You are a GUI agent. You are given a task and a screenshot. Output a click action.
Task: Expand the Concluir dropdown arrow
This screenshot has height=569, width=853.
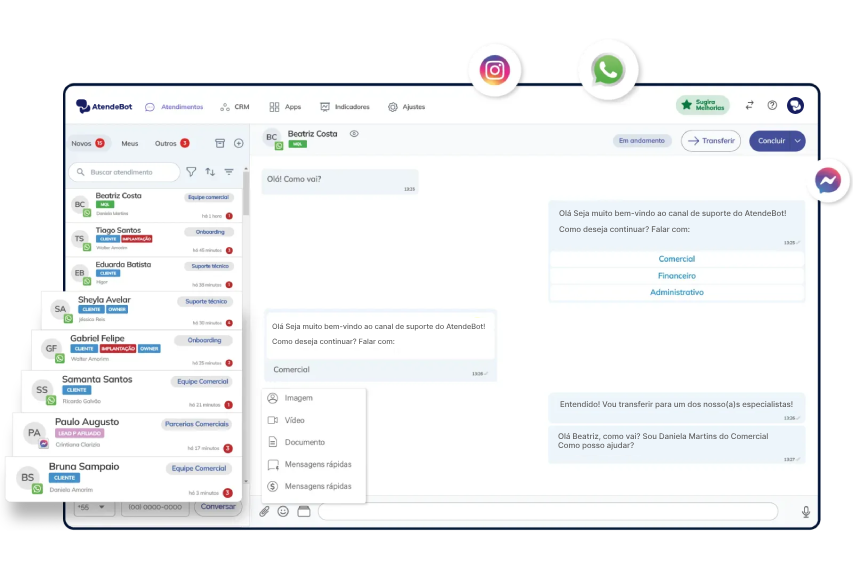pos(797,141)
